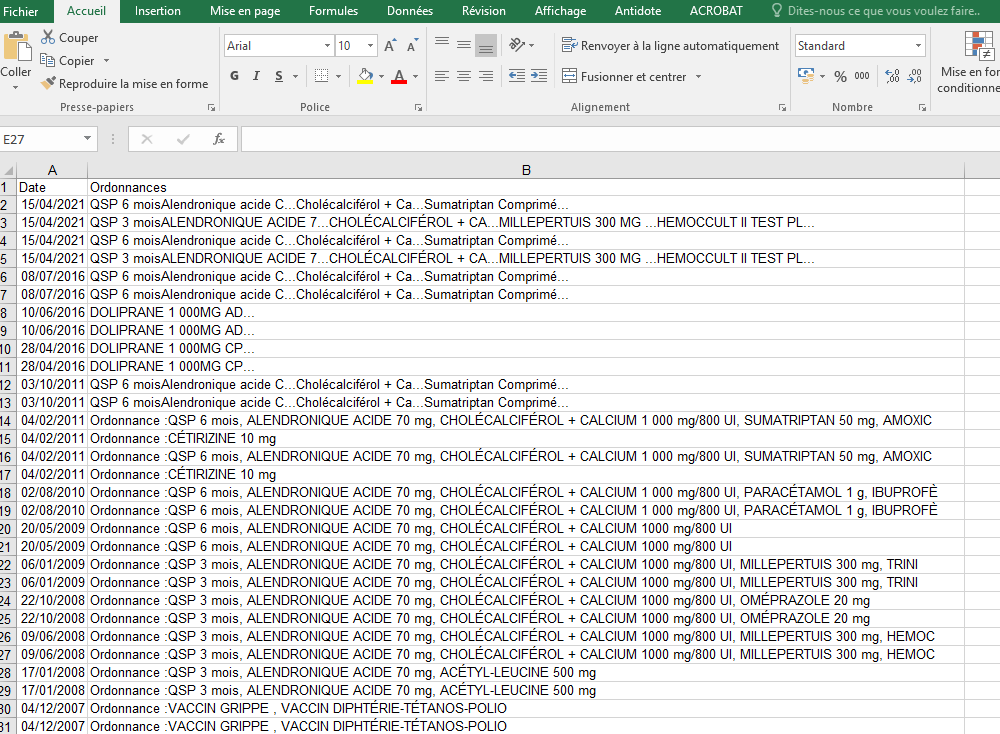Image resolution: width=1000 pixels, height=734 pixels.
Task: Increase indent
Action: point(539,76)
